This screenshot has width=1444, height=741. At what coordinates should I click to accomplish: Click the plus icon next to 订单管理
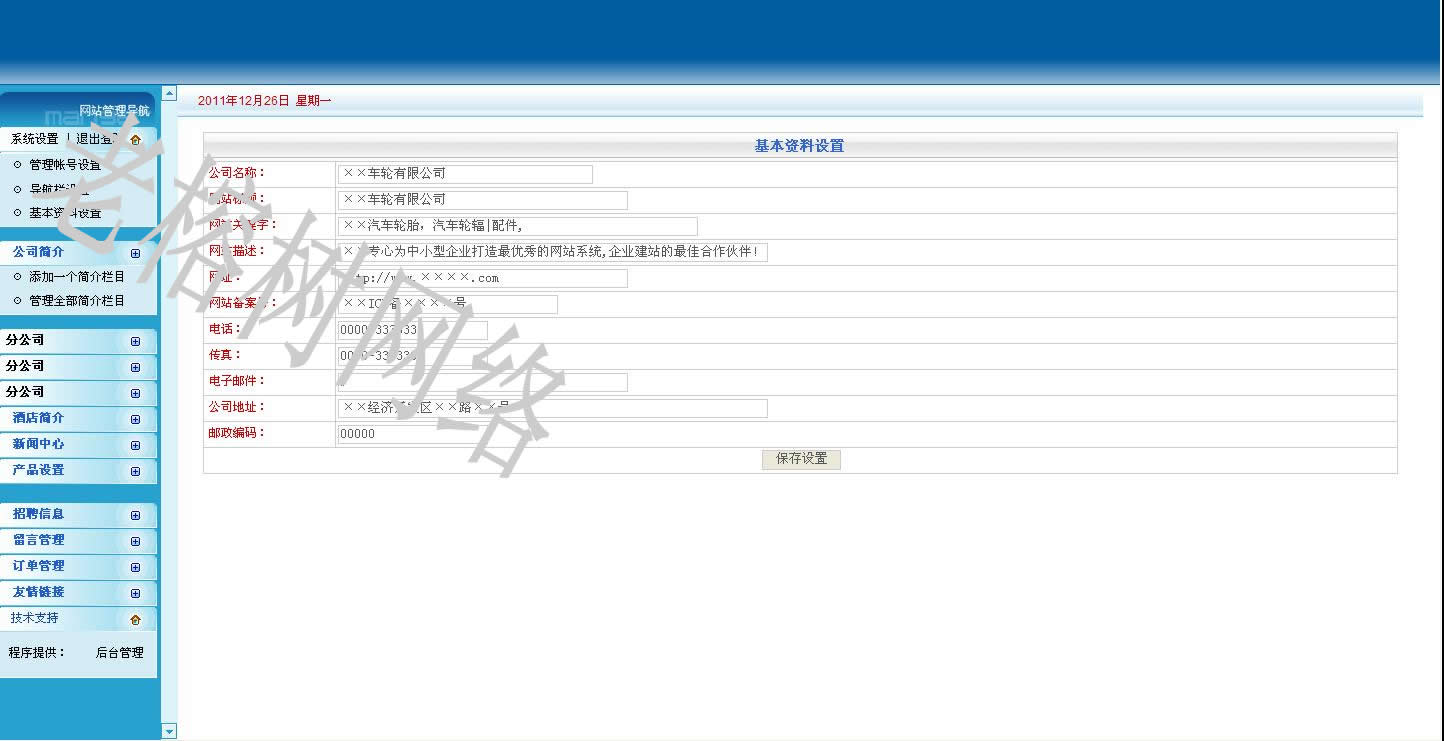(x=136, y=567)
